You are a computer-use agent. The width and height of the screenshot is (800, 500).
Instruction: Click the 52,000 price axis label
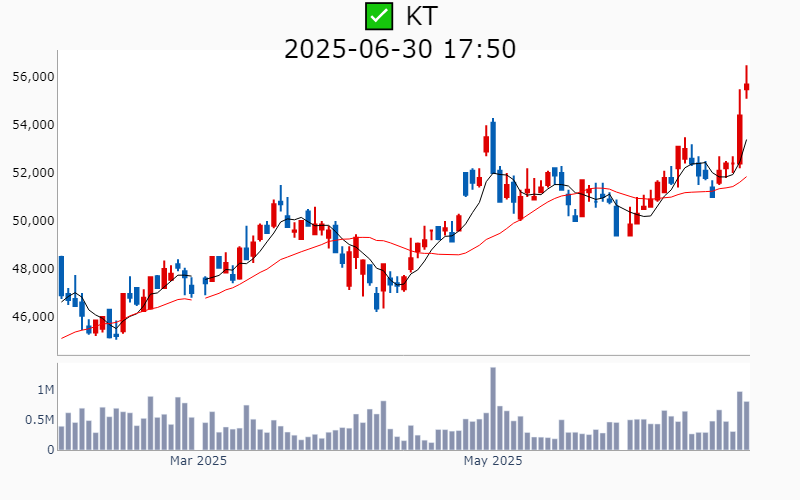coord(34,173)
